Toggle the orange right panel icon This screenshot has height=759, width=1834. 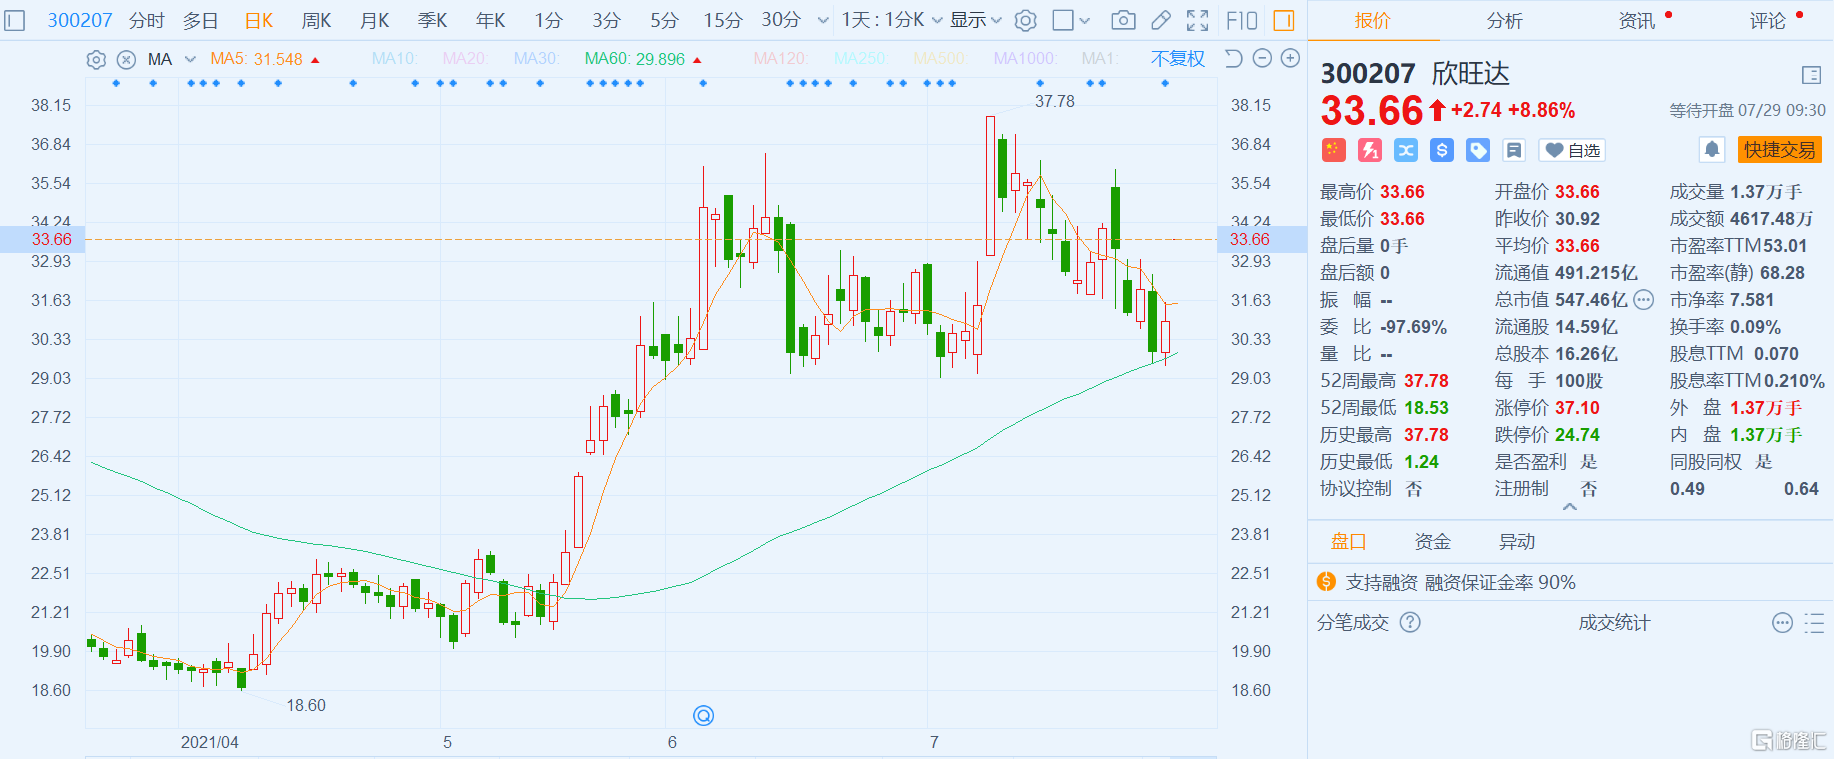click(1284, 20)
